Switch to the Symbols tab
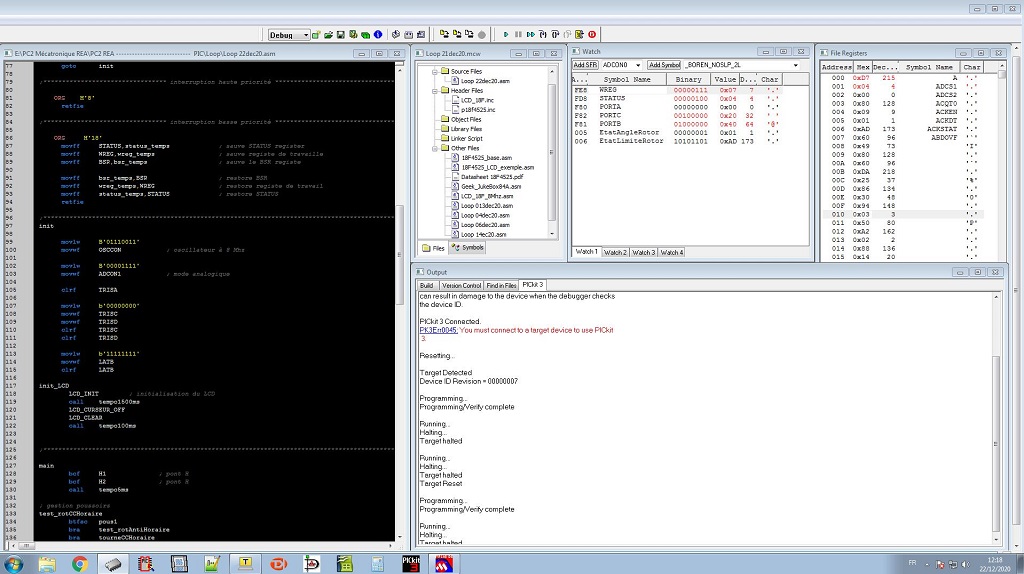Screen dimensions: 1024x574 (x=468, y=247)
